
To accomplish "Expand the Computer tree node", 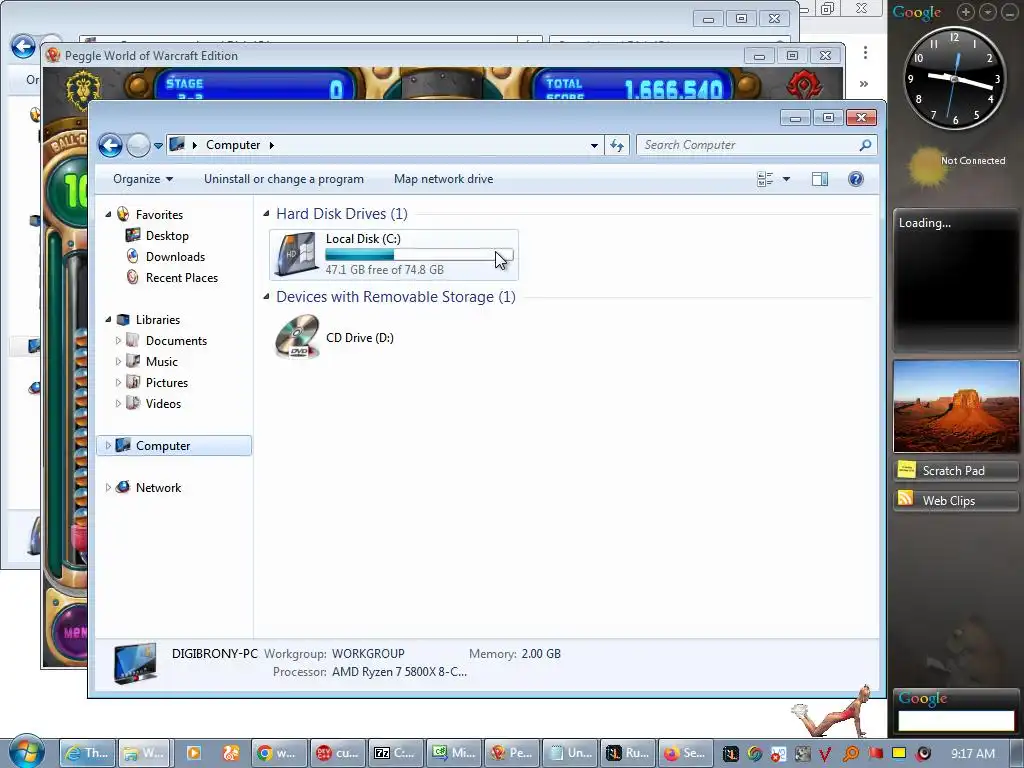I will pyautogui.click(x=108, y=445).
